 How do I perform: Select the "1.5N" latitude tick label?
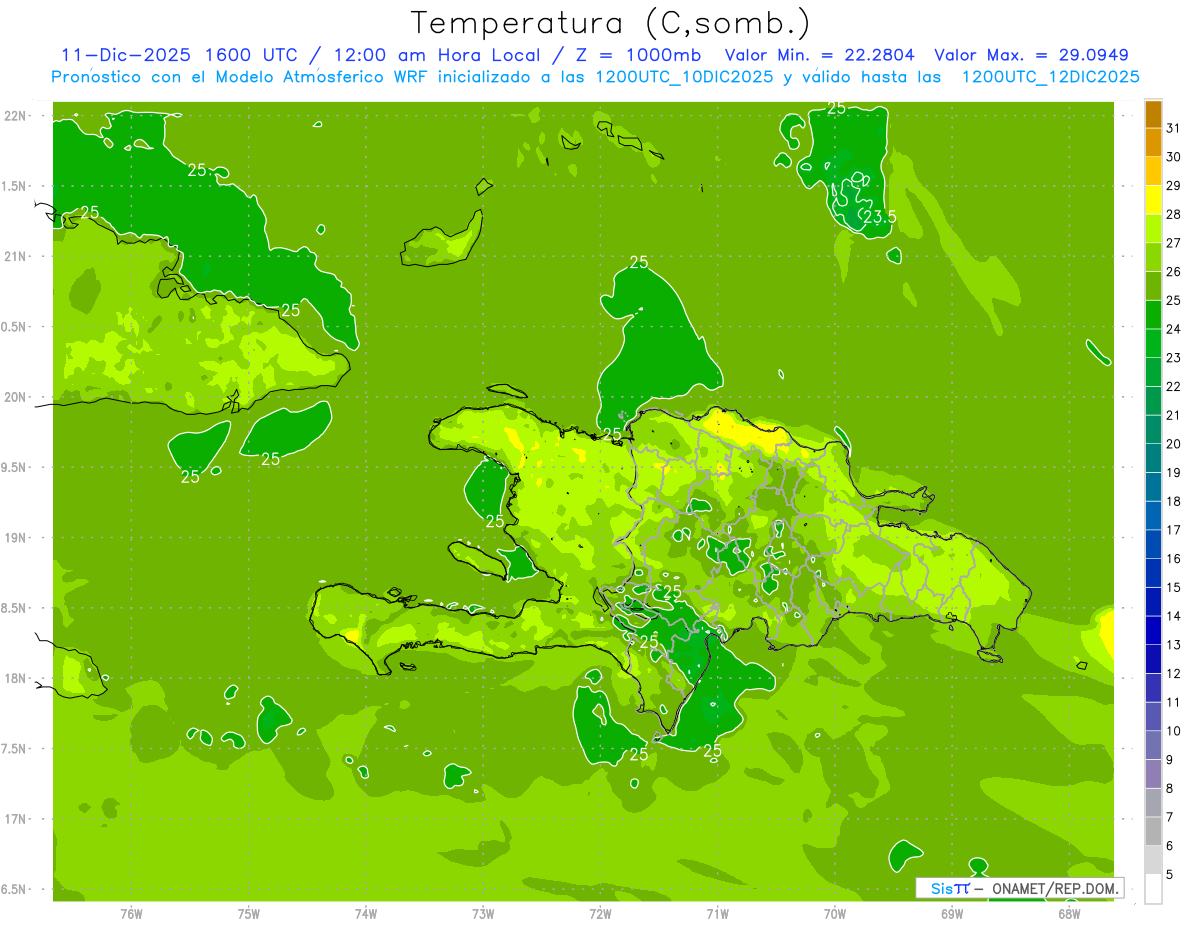pyautogui.click(x=15, y=186)
